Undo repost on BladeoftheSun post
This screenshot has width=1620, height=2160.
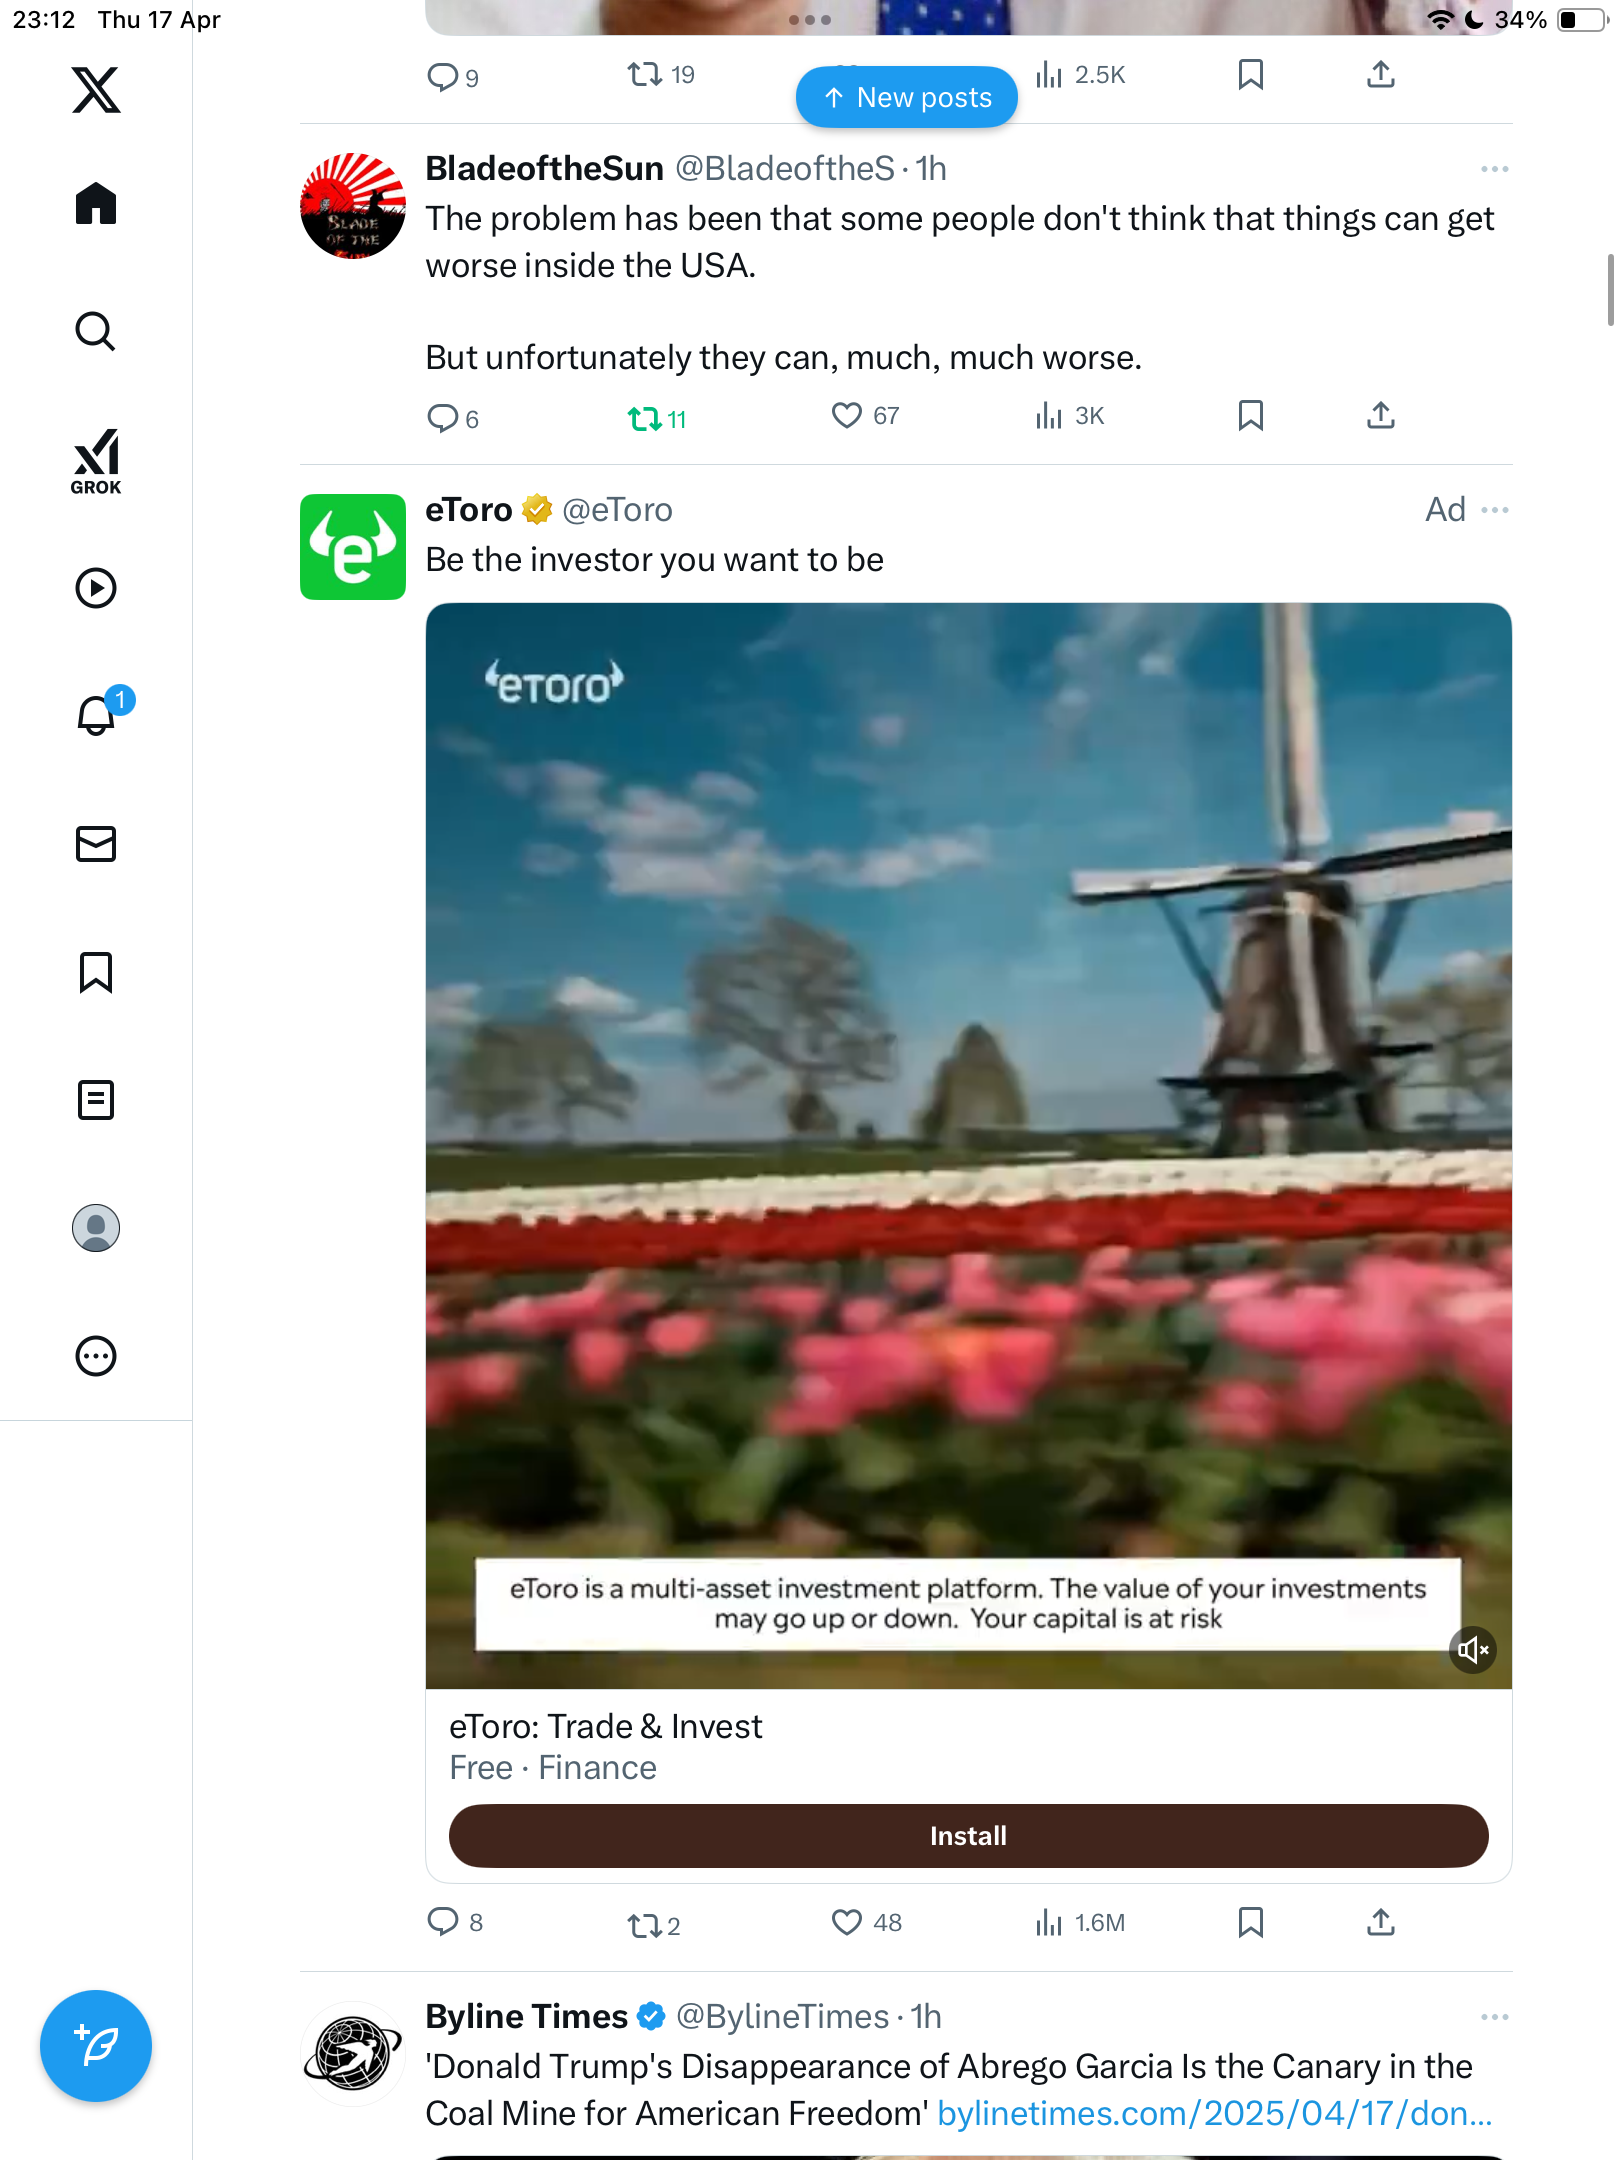point(657,418)
